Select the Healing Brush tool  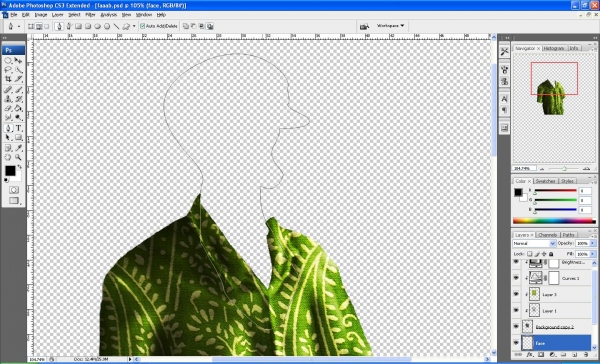click(8, 90)
